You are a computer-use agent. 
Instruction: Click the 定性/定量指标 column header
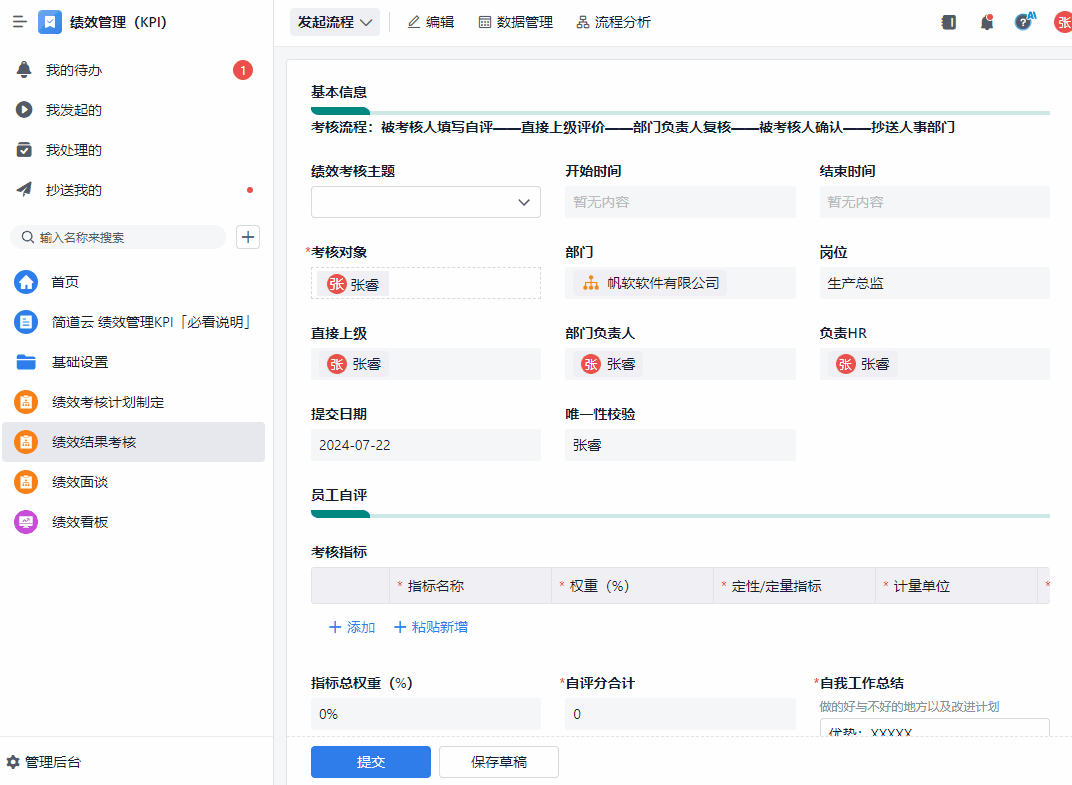tap(794, 586)
